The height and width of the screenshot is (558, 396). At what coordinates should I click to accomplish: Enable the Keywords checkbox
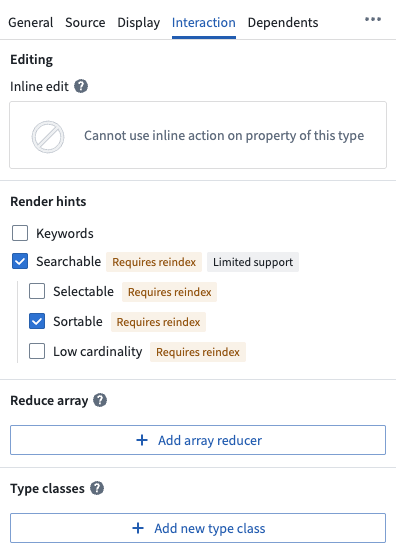tap(20, 233)
